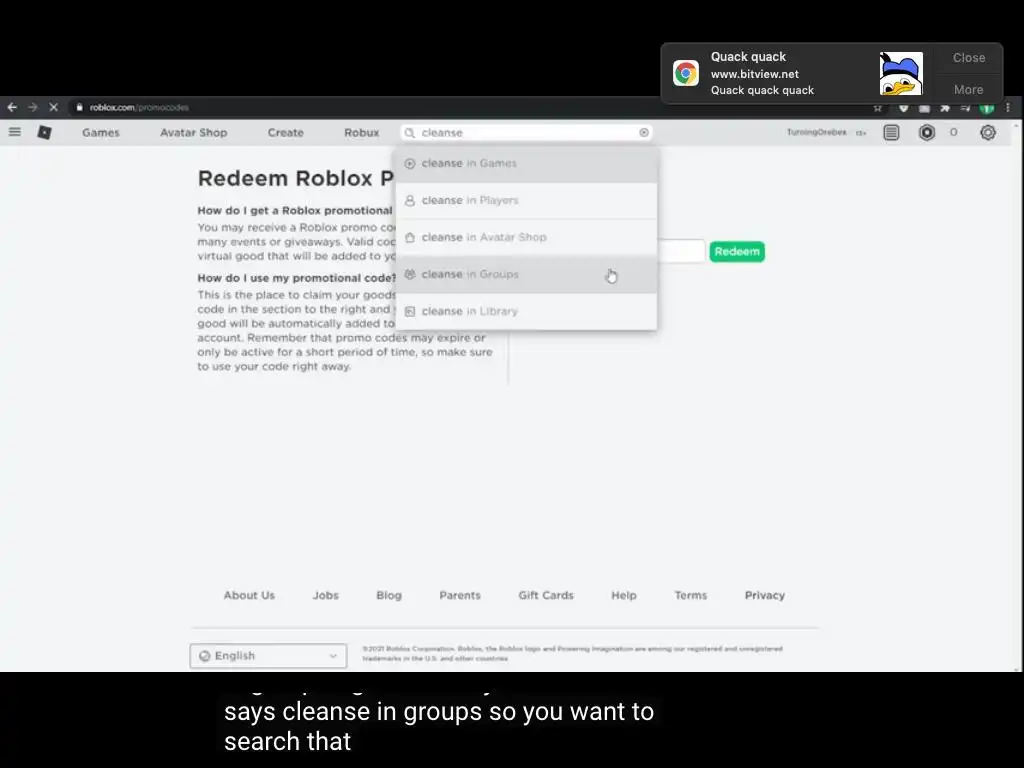Image resolution: width=1024 pixels, height=768 pixels.
Task: Open the Privacy footer link
Action: coord(765,595)
